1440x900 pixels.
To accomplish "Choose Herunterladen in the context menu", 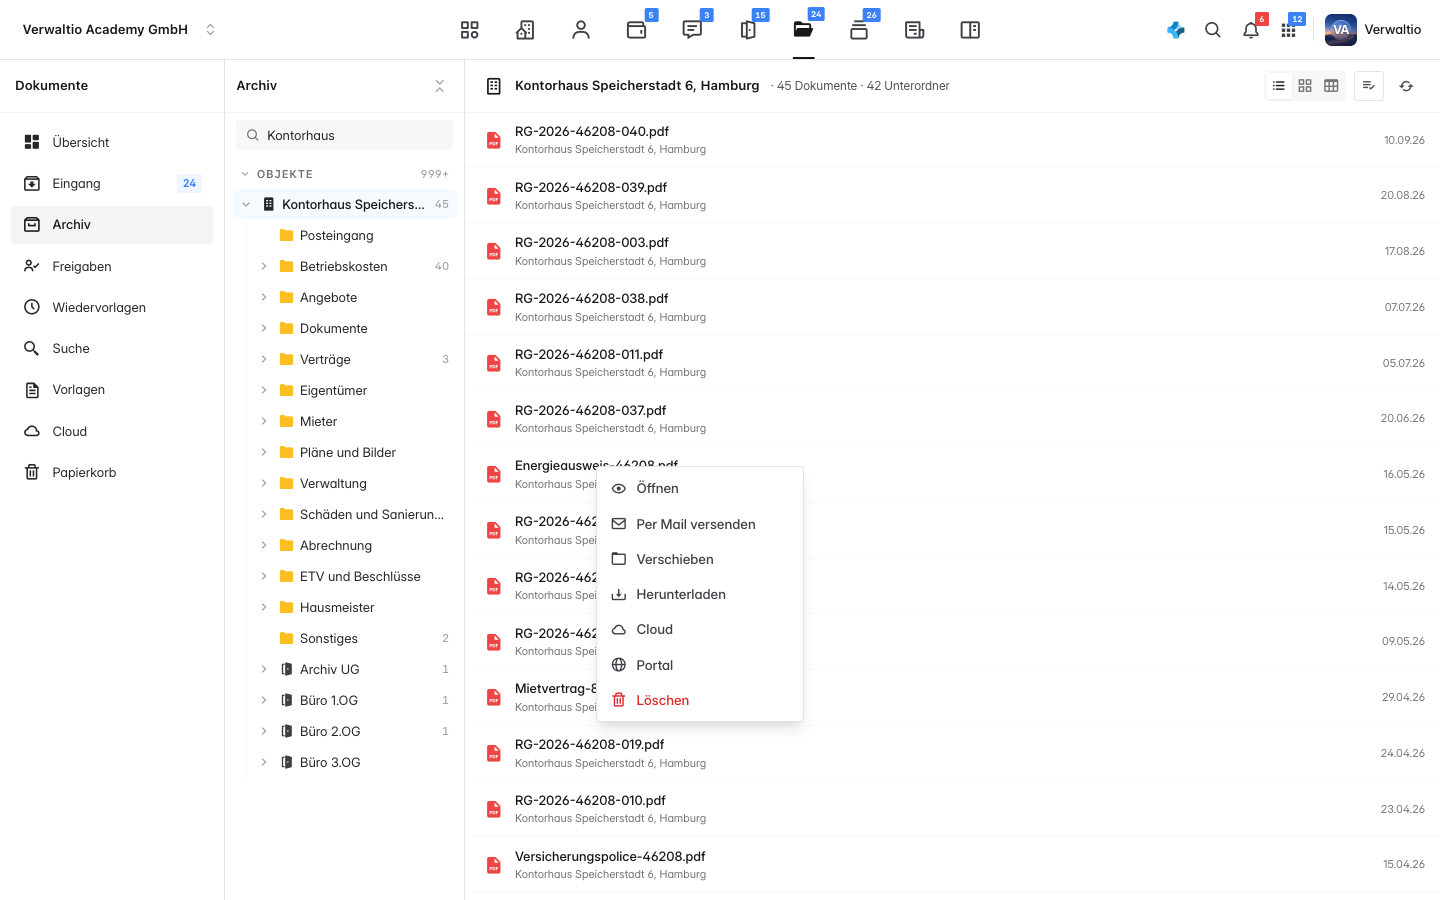I will [700, 594].
